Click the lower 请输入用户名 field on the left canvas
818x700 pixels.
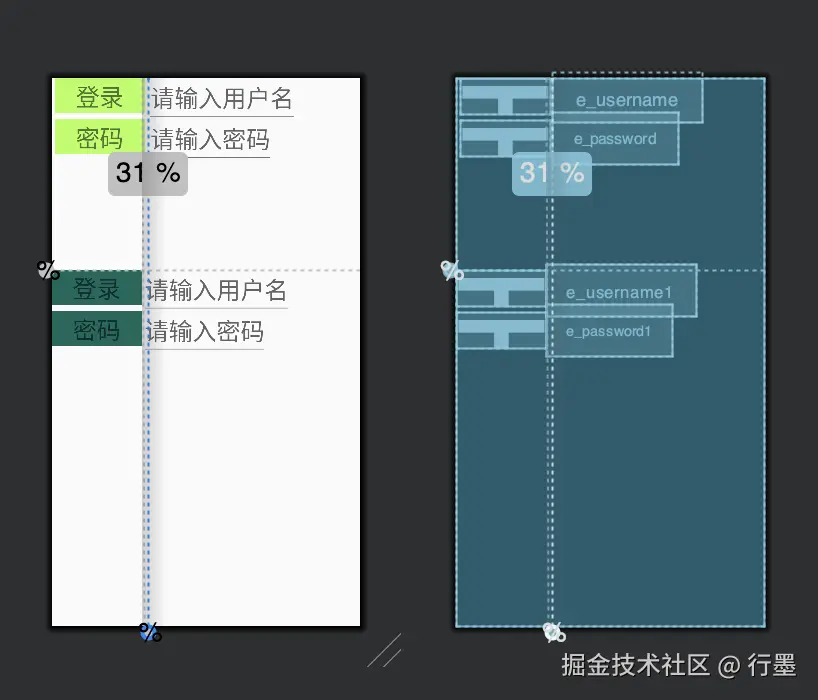point(216,290)
